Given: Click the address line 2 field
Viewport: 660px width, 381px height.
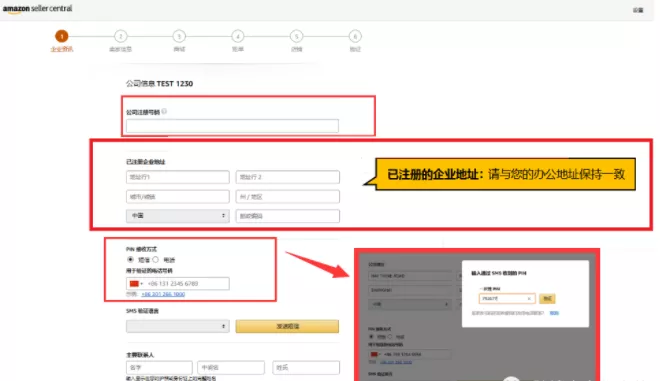Looking at the screenshot, I should point(287,177).
